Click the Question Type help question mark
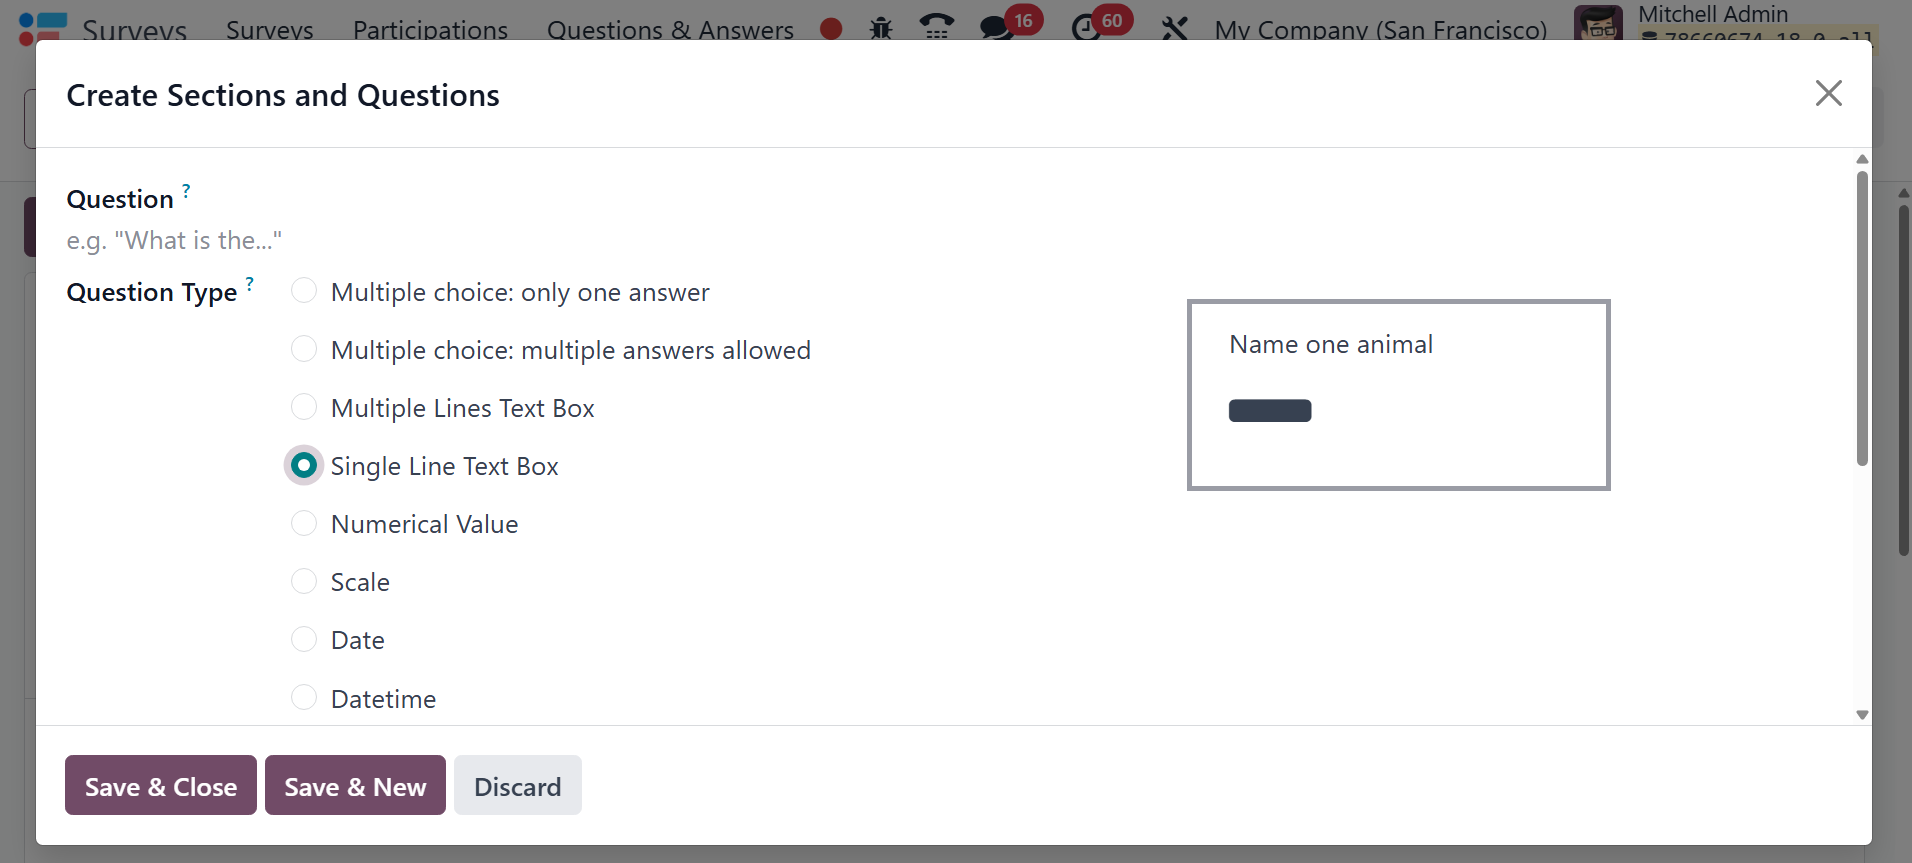Image resolution: width=1912 pixels, height=863 pixels. pyautogui.click(x=250, y=283)
